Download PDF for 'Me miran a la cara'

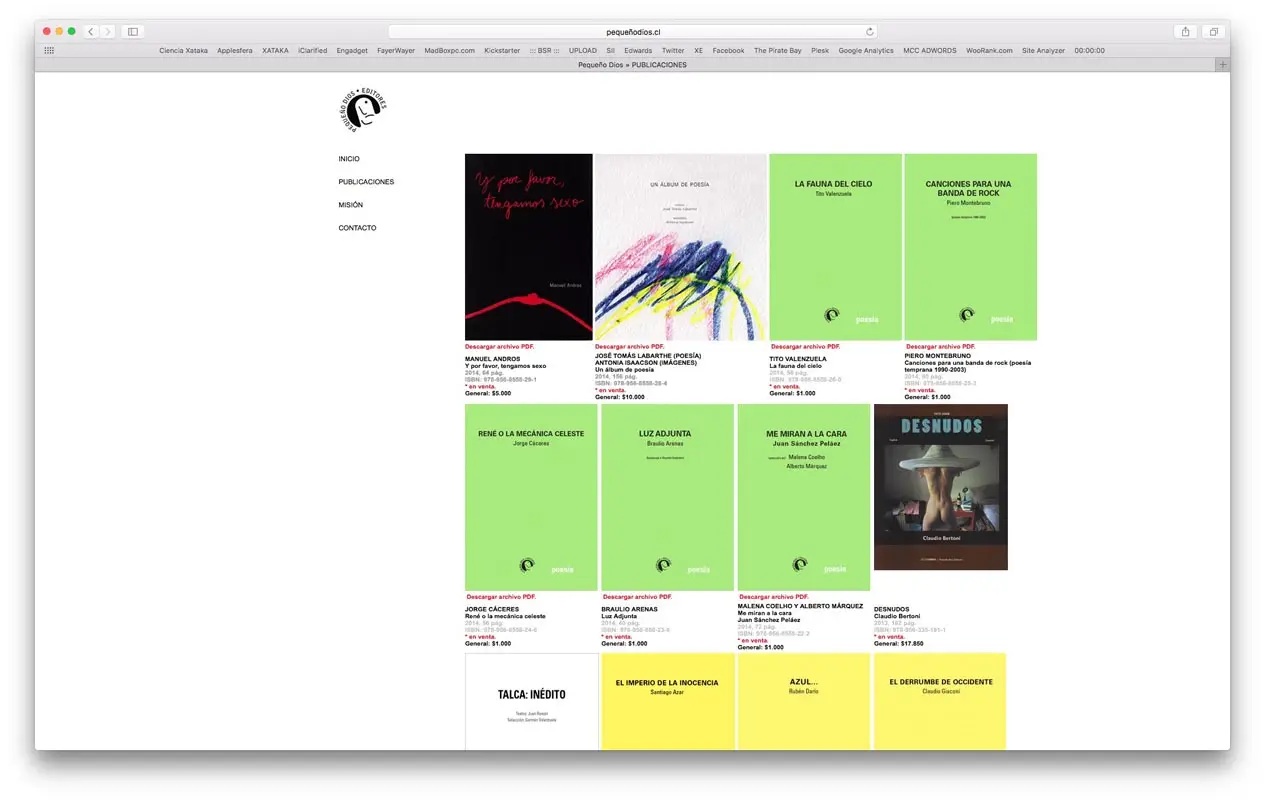point(774,597)
